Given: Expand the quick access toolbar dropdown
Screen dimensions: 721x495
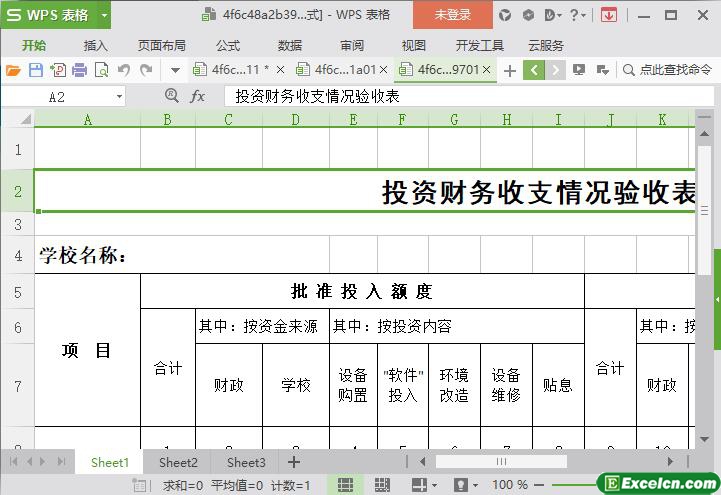Looking at the screenshot, I should 175,70.
